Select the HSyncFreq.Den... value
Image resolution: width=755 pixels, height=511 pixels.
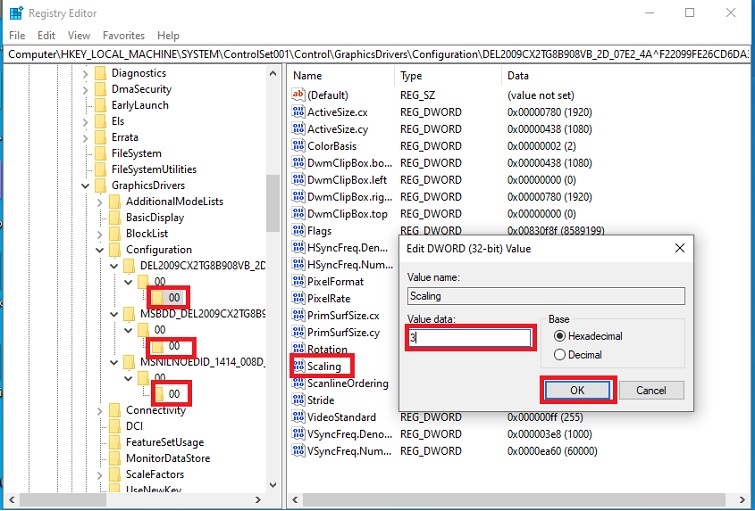click(x=347, y=248)
